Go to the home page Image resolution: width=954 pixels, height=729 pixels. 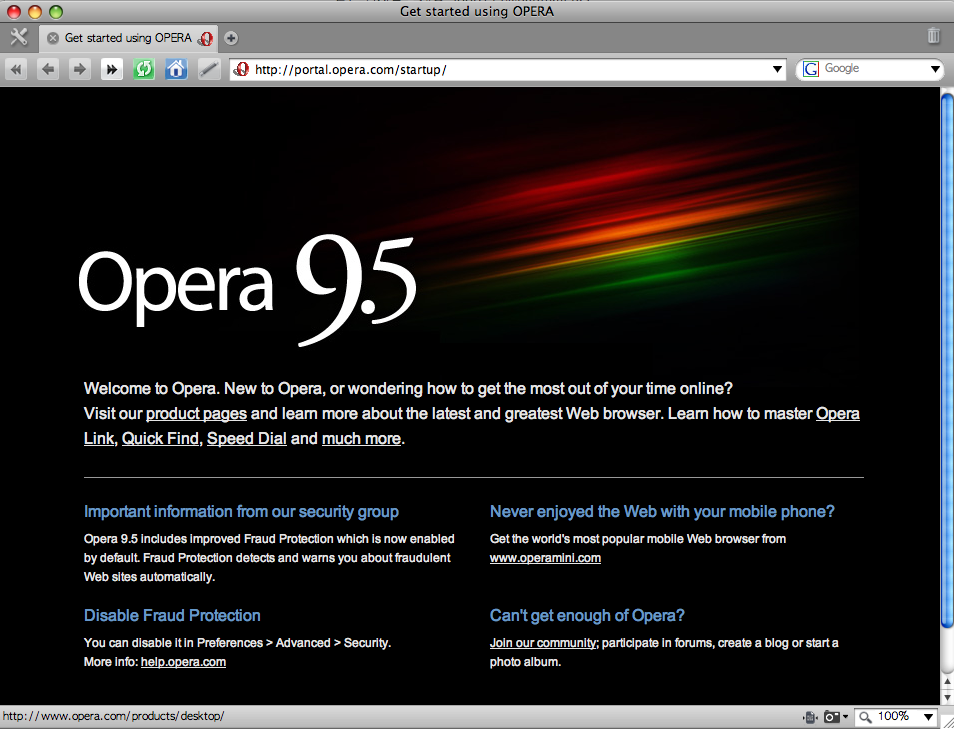176,69
